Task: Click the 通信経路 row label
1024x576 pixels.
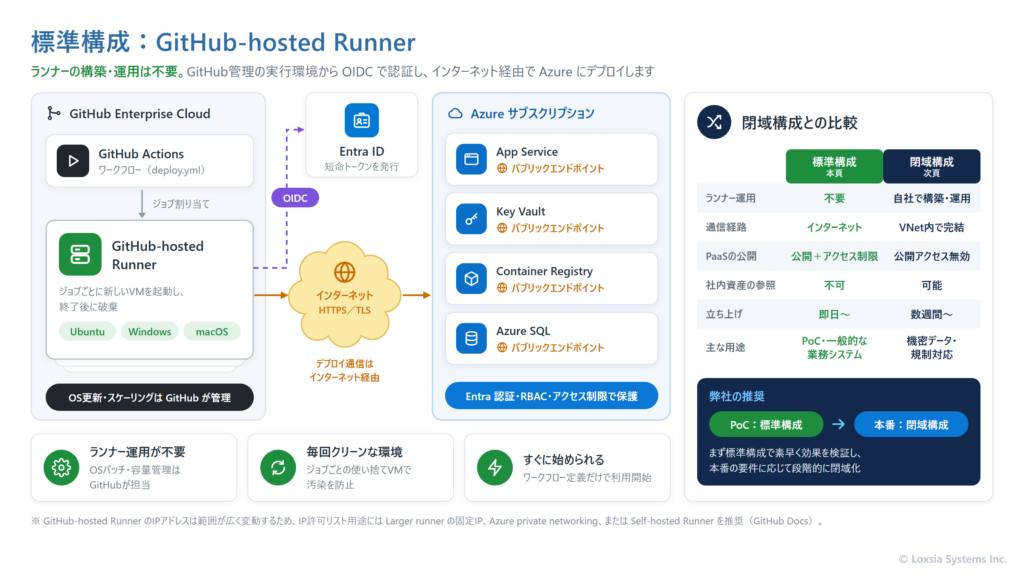Action: pos(726,227)
